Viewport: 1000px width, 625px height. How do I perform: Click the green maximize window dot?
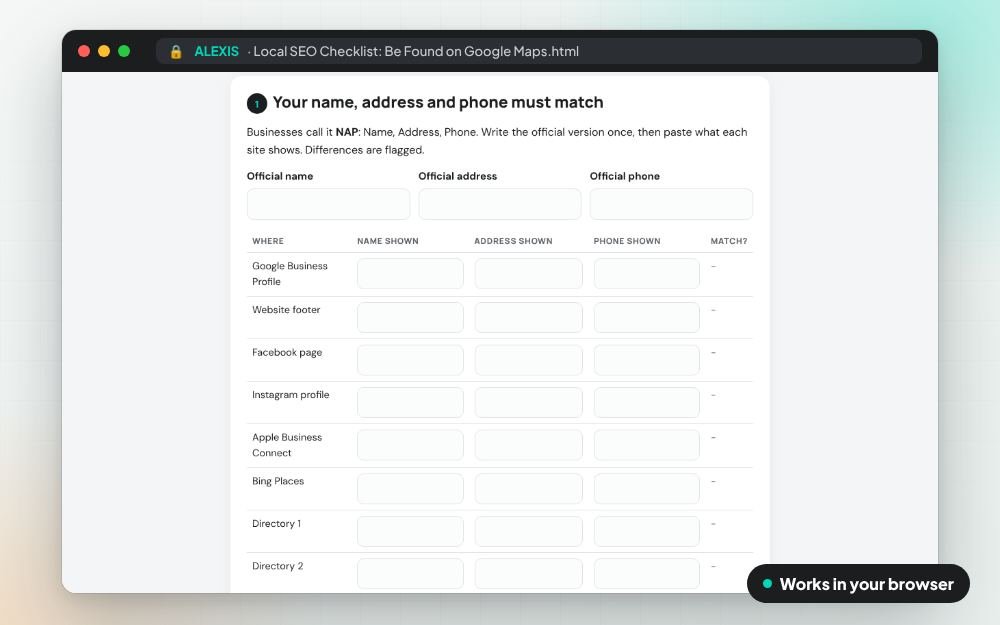(124, 51)
